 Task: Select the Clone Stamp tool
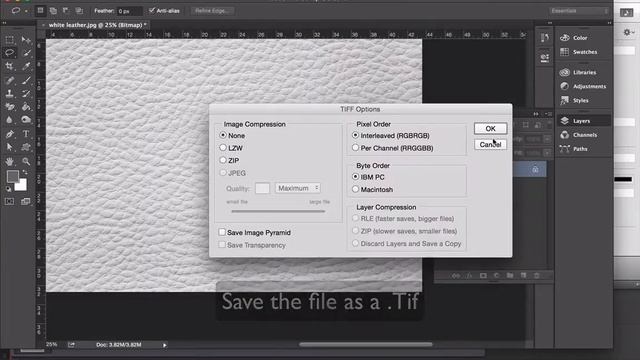9,93
